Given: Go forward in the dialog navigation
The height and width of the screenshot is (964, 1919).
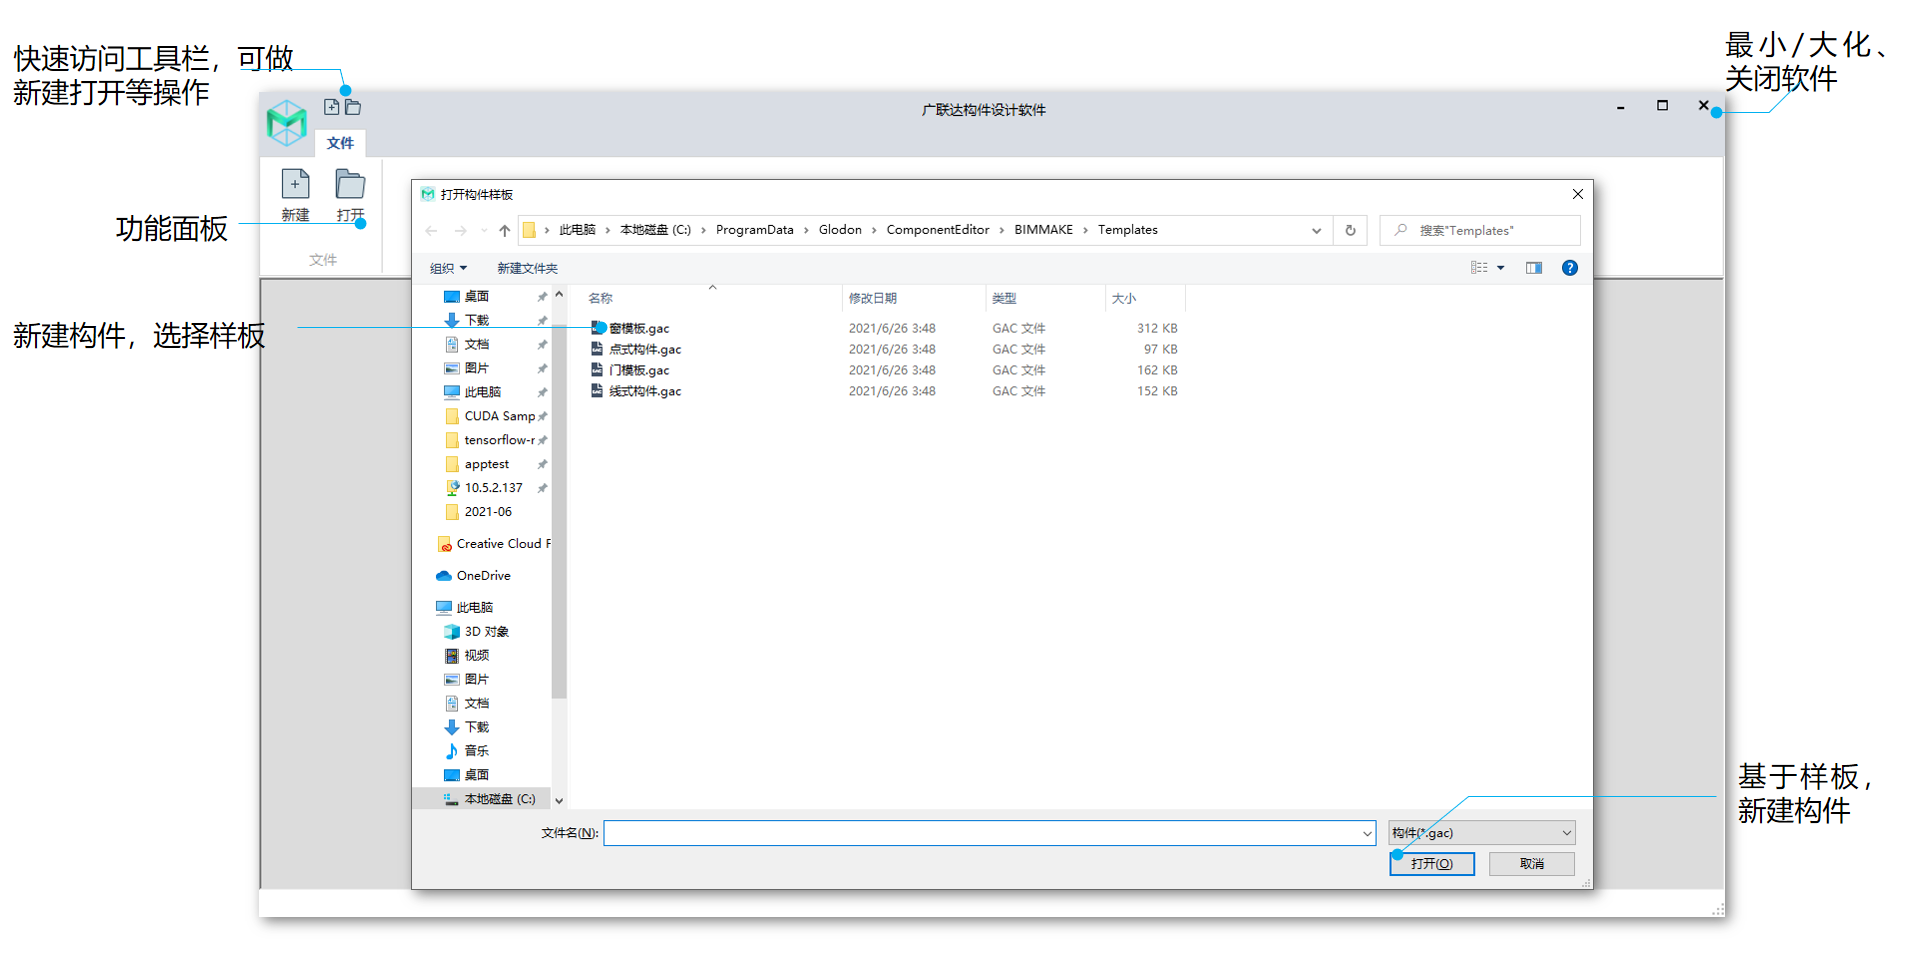Looking at the screenshot, I should (460, 231).
